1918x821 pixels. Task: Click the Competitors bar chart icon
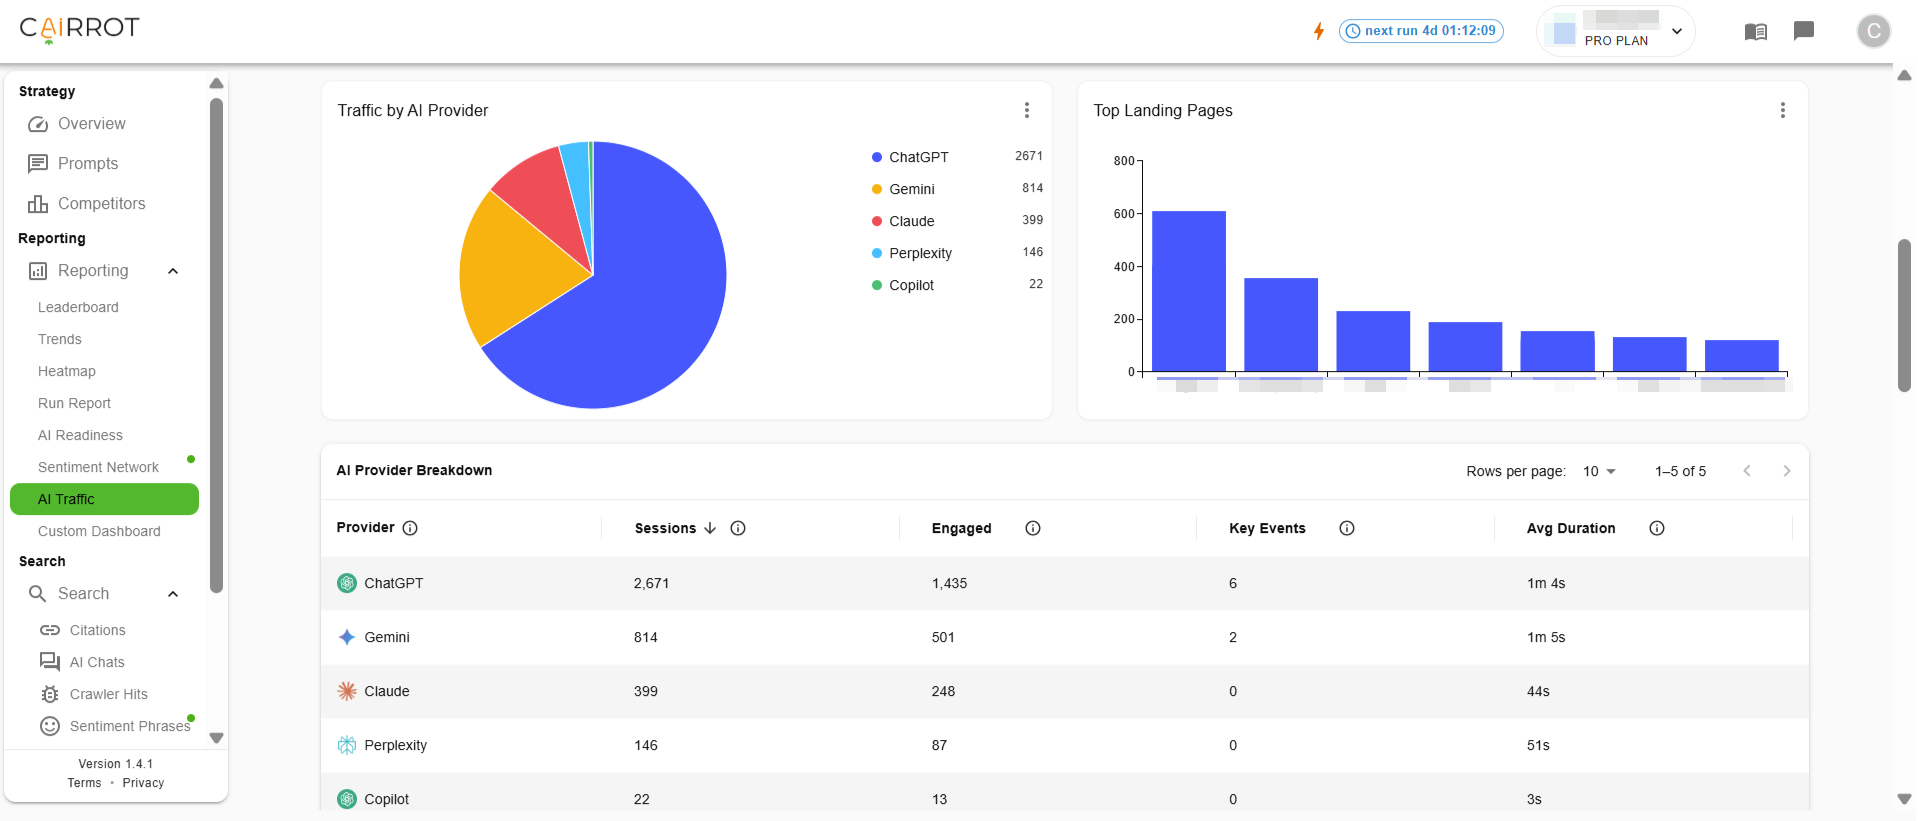coord(38,204)
